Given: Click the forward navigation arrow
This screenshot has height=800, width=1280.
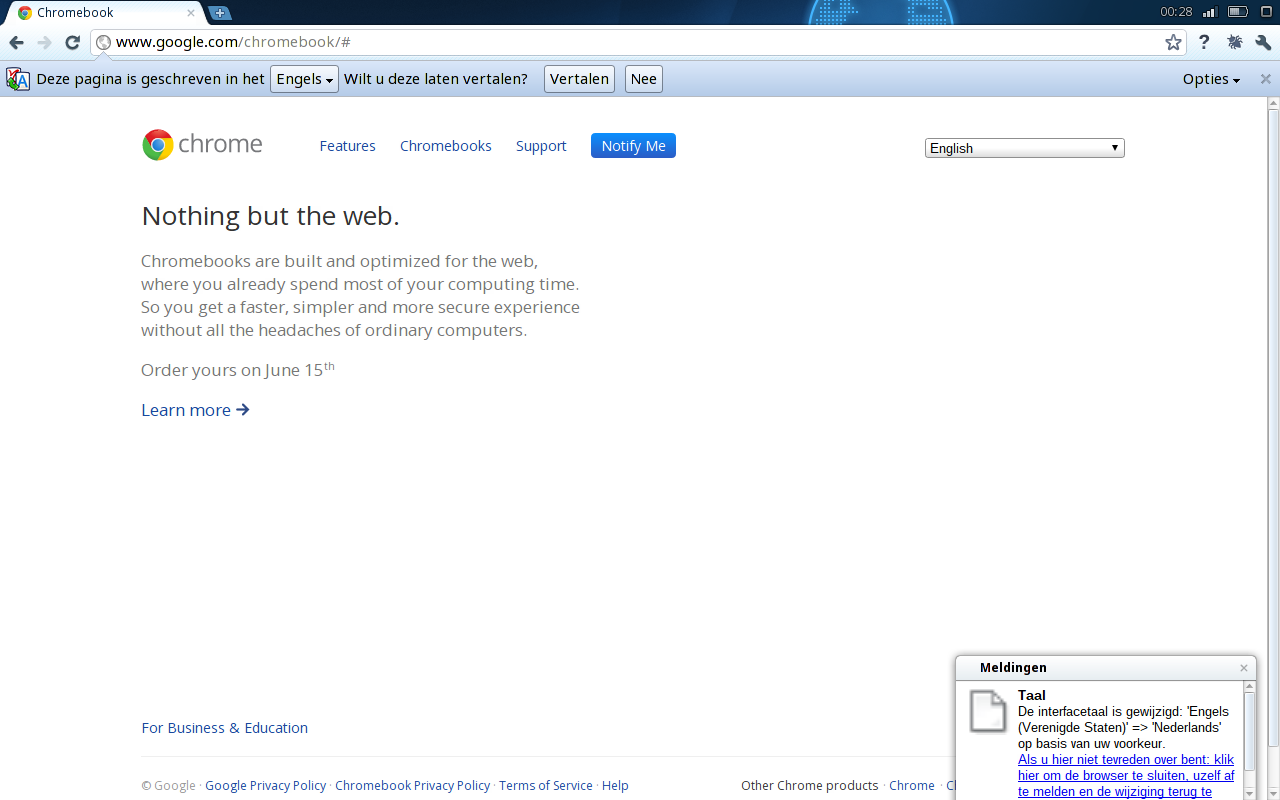Looking at the screenshot, I should [x=44, y=42].
